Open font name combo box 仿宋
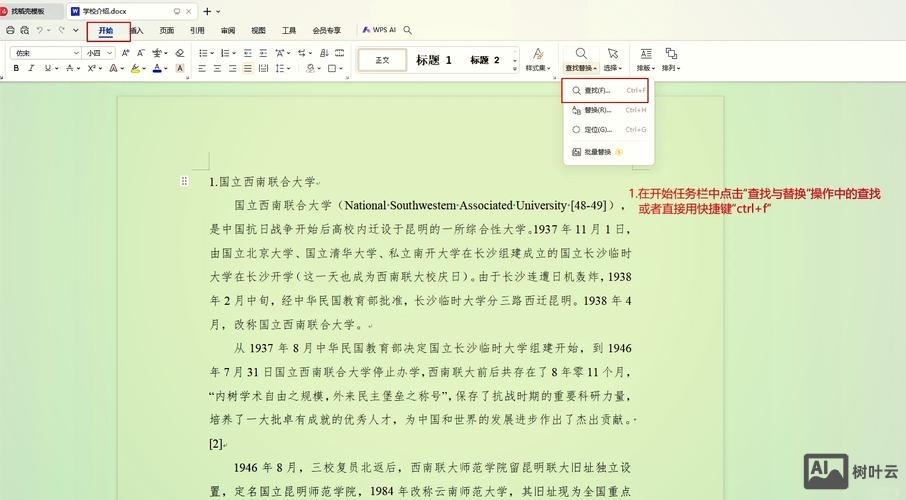This screenshot has width=906, height=500. click(45, 53)
